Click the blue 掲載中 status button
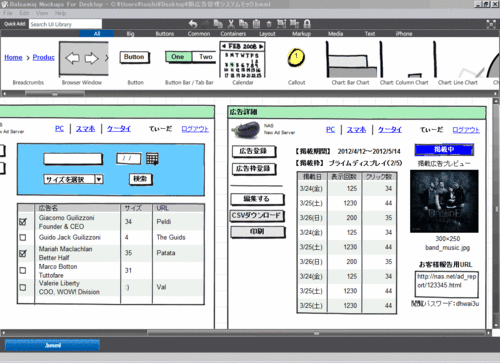 pos(444,150)
